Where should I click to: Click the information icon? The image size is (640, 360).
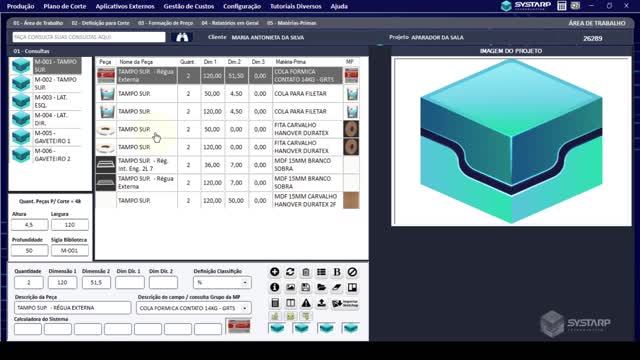tap(274, 287)
